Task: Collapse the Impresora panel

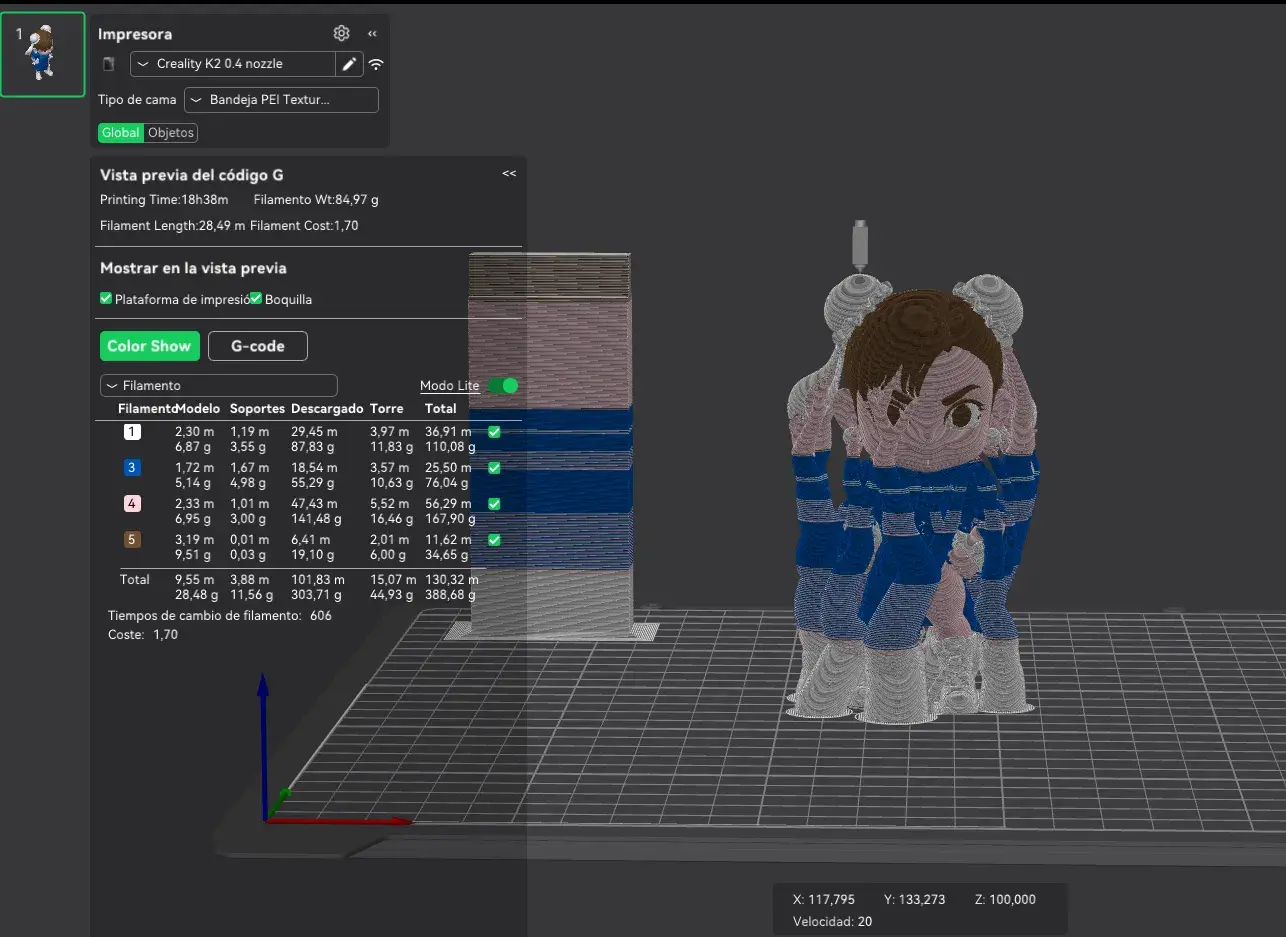Action: click(x=372, y=34)
